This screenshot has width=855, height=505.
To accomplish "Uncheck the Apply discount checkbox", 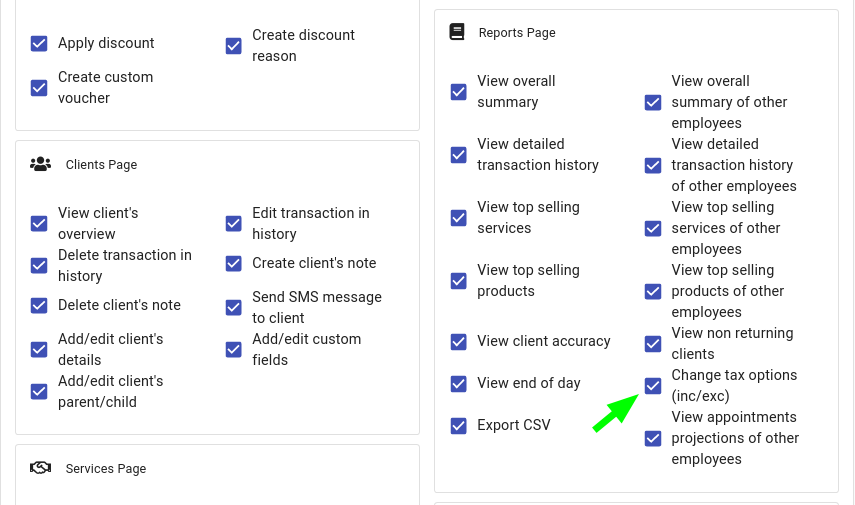I will click(39, 43).
